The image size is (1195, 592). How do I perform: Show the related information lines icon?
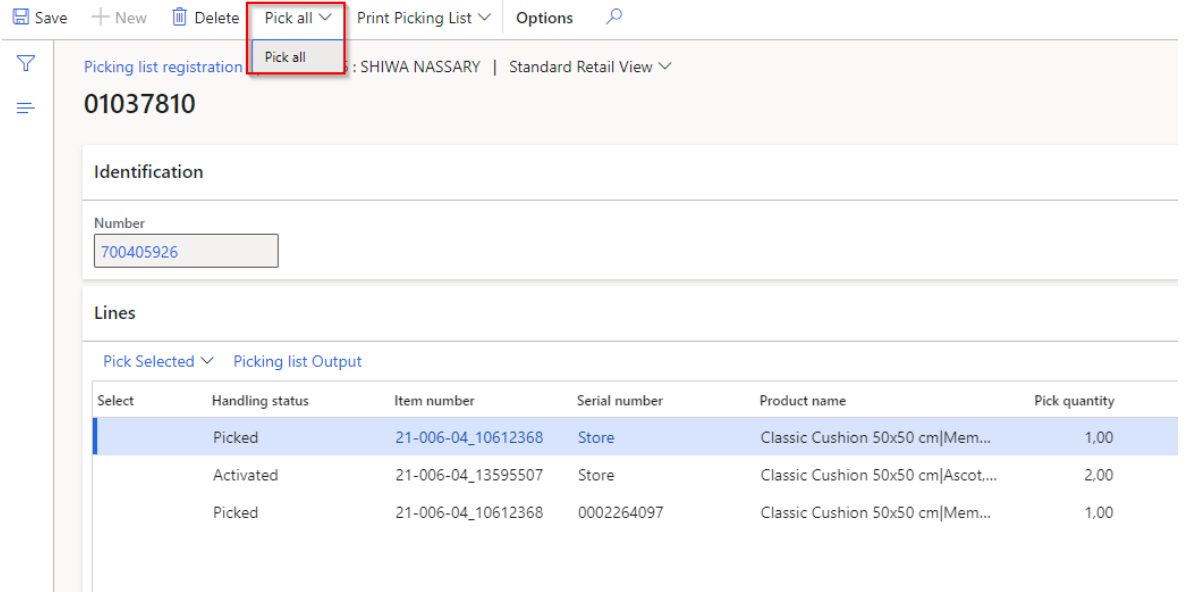pyautogui.click(x=27, y=108)
